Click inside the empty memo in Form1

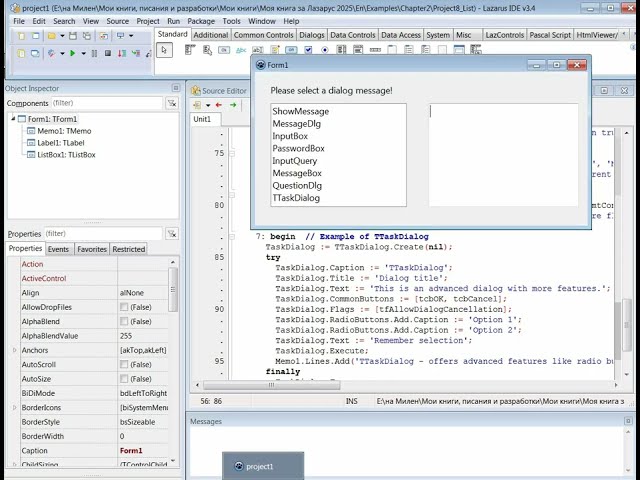point(503,155)
